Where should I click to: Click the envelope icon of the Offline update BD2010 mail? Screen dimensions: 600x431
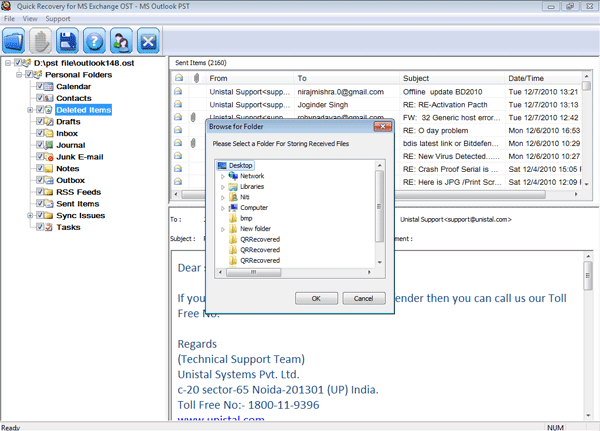click(178, 91)
